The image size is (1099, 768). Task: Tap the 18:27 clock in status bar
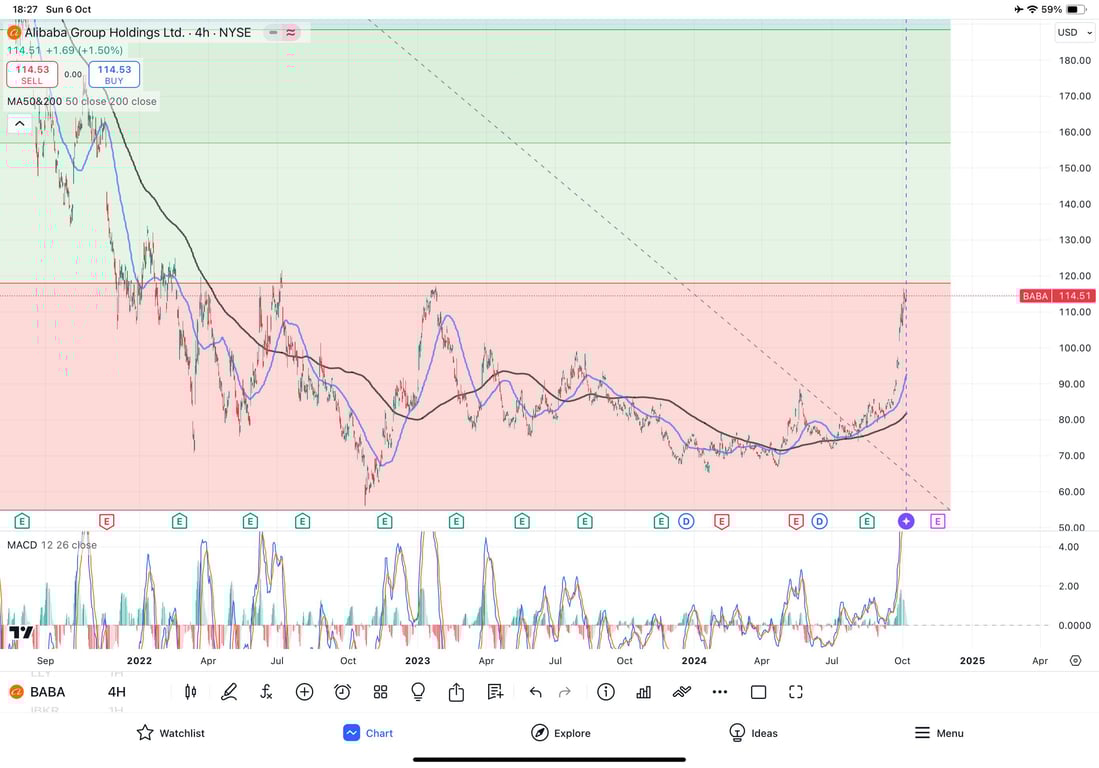click(x=25, y=9)
